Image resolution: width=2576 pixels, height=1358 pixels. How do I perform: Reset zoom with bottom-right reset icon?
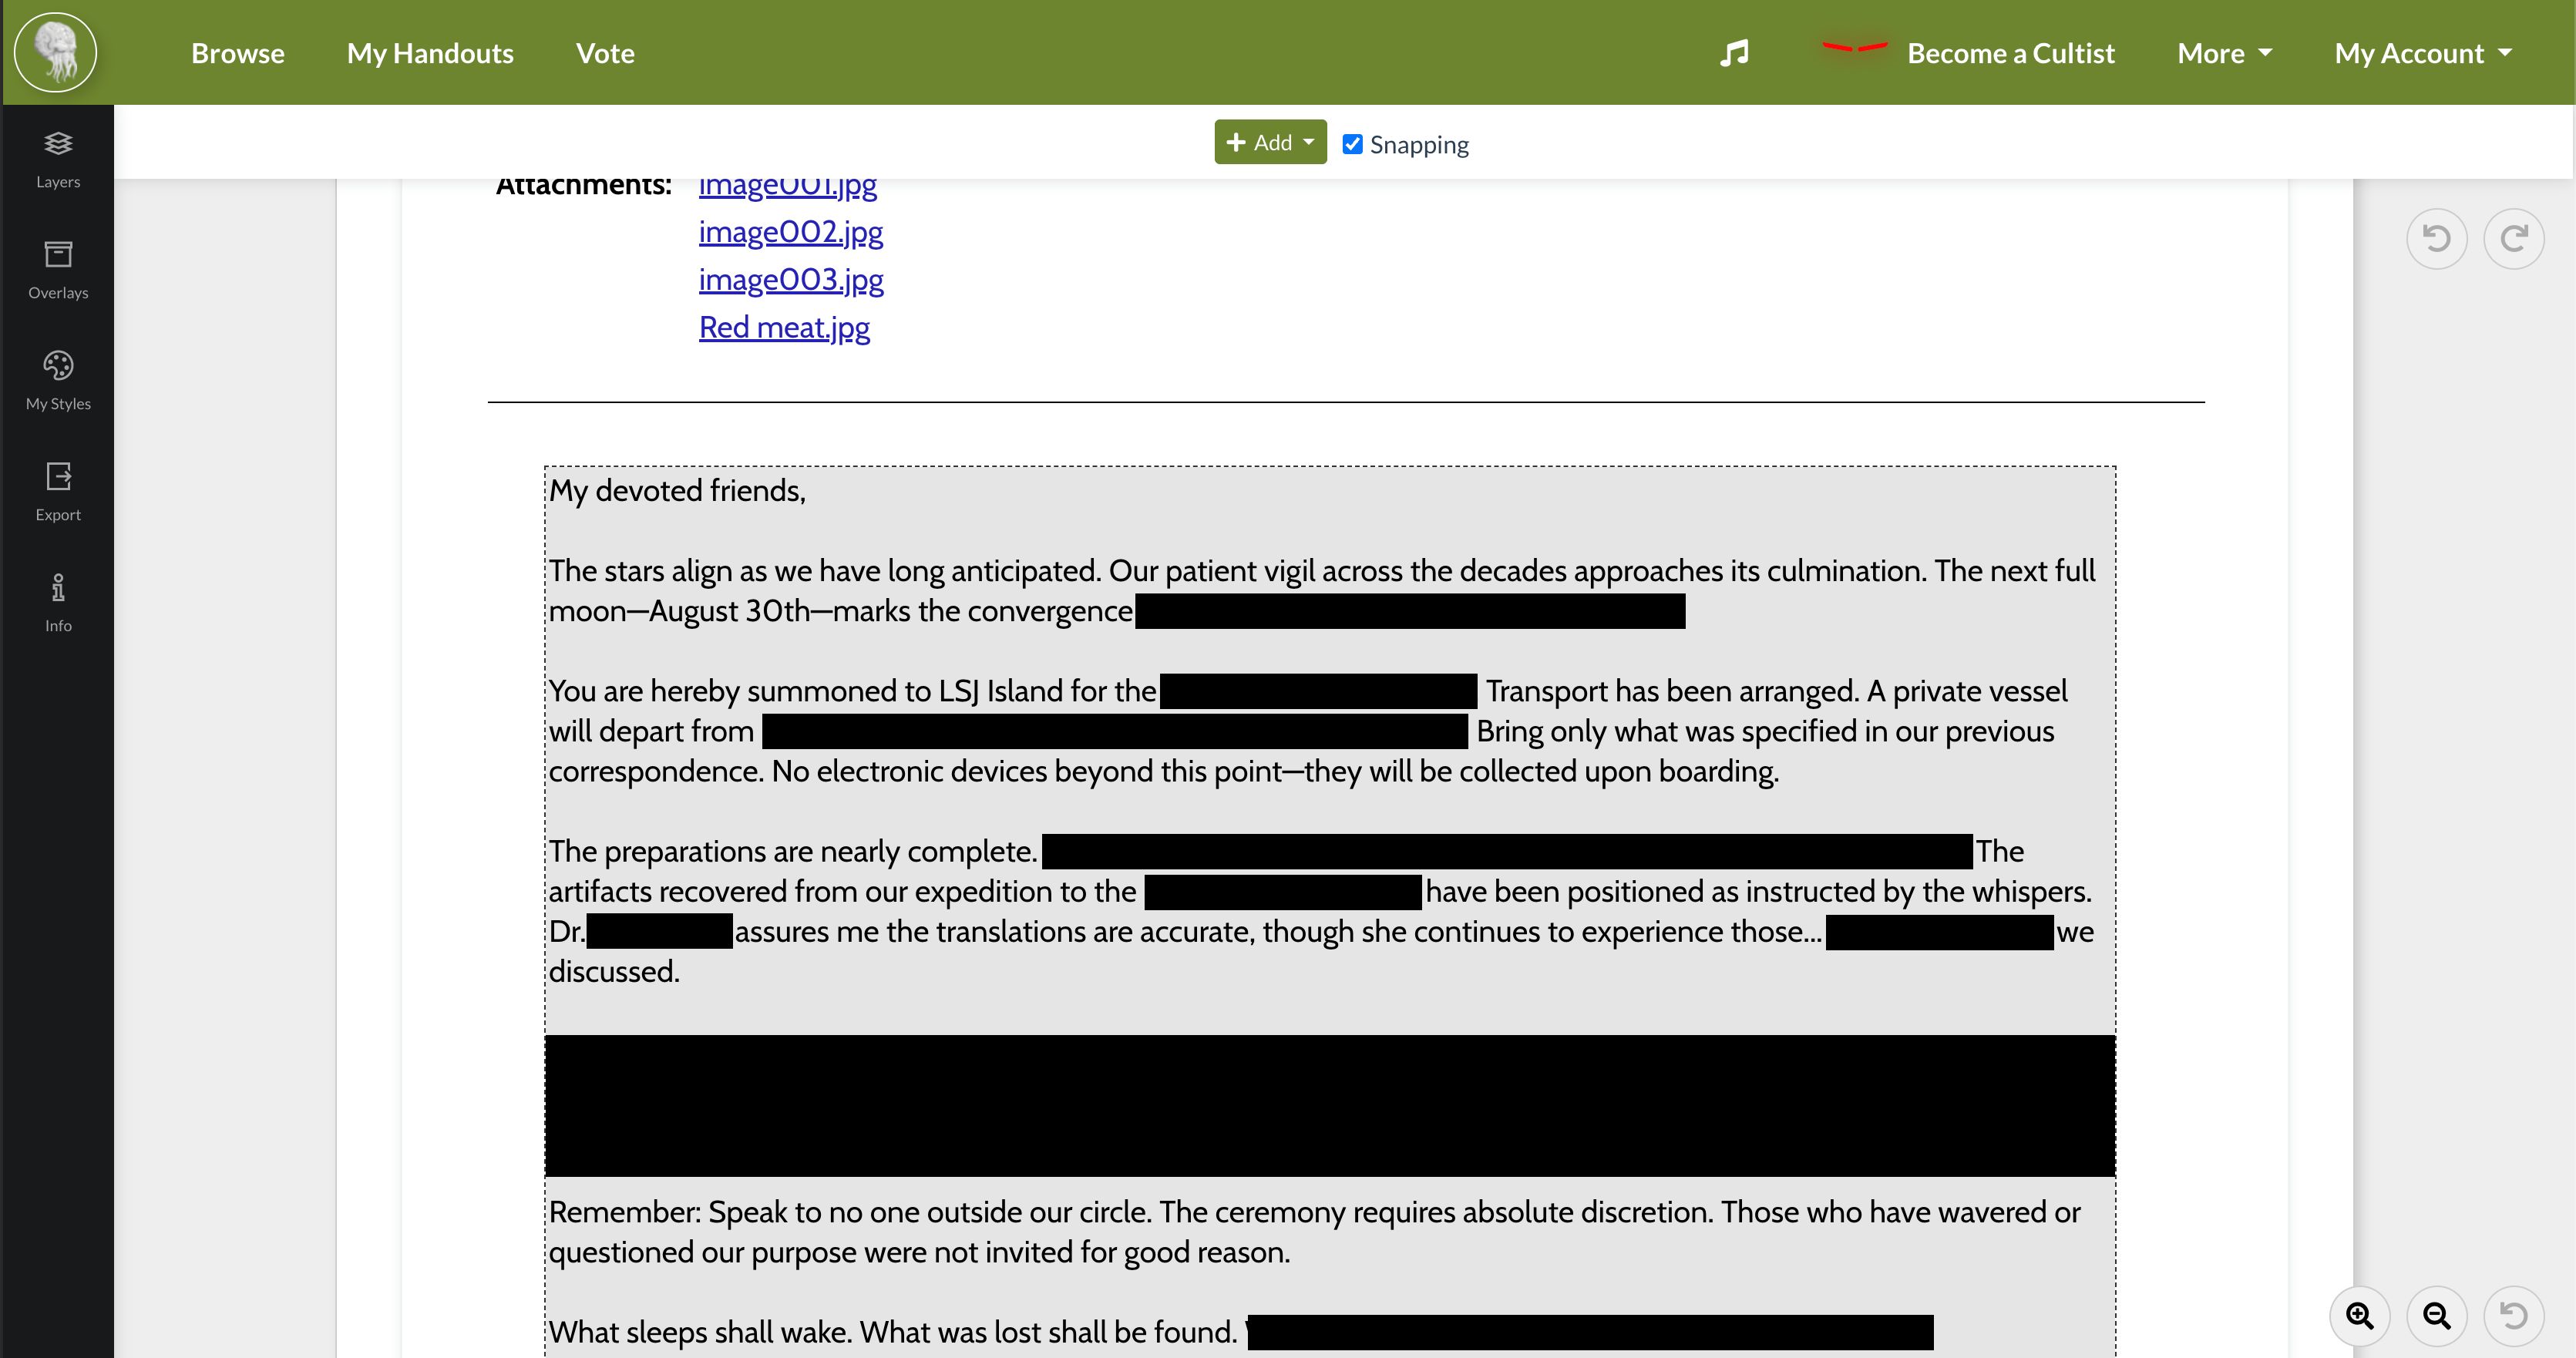[2513, 1315]
